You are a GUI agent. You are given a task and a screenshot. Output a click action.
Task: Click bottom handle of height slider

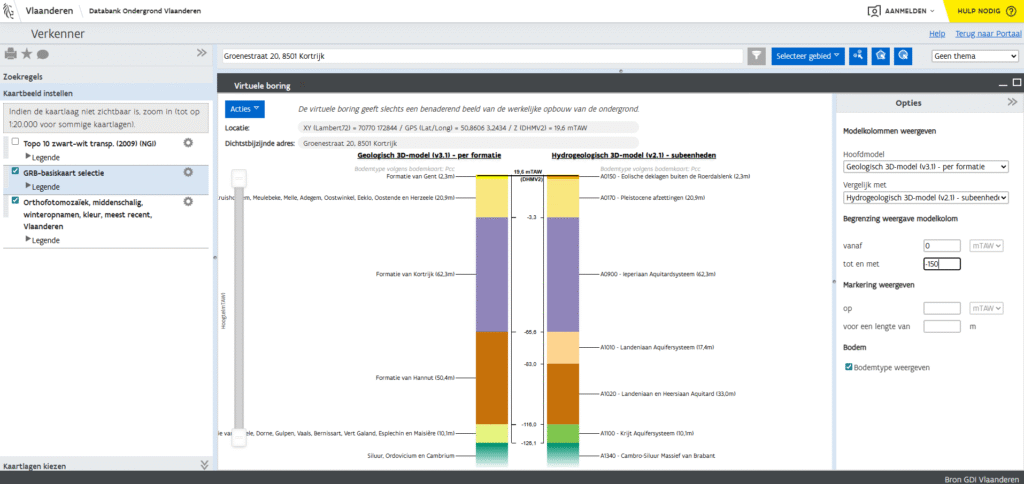click(x=239, y=438)
